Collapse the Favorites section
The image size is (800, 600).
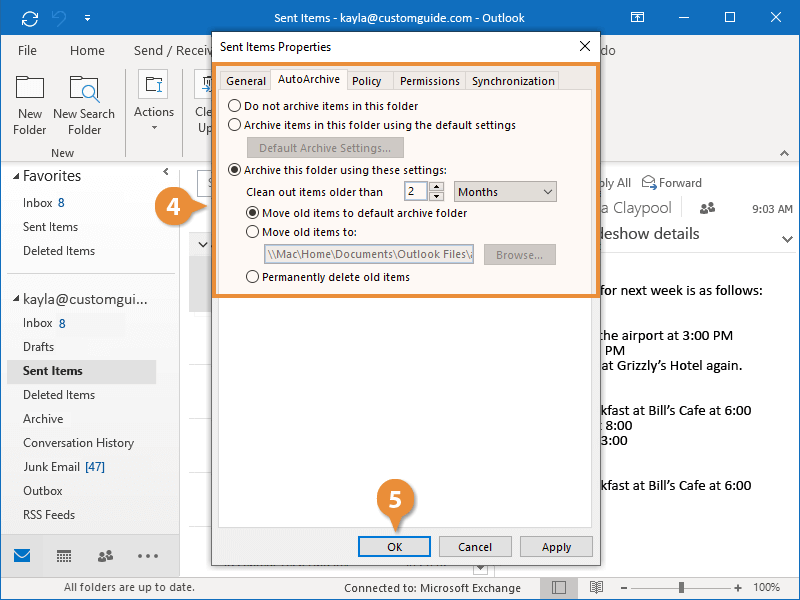pos(16,177)
